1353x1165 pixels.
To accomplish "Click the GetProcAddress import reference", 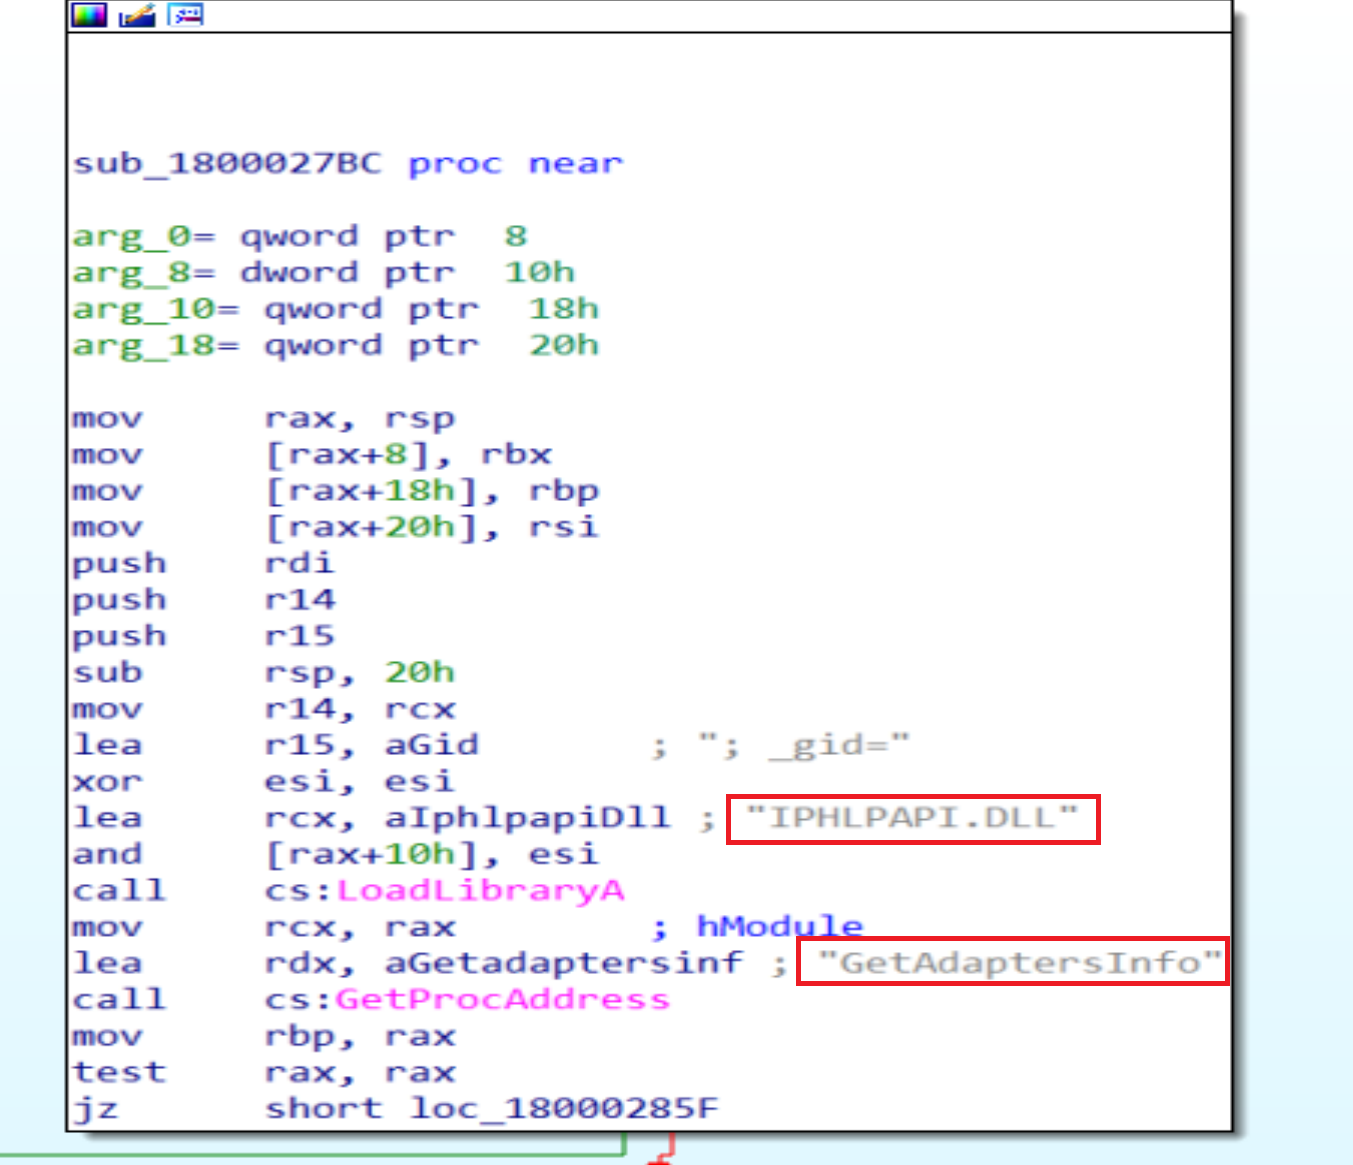I will [502, 999].
